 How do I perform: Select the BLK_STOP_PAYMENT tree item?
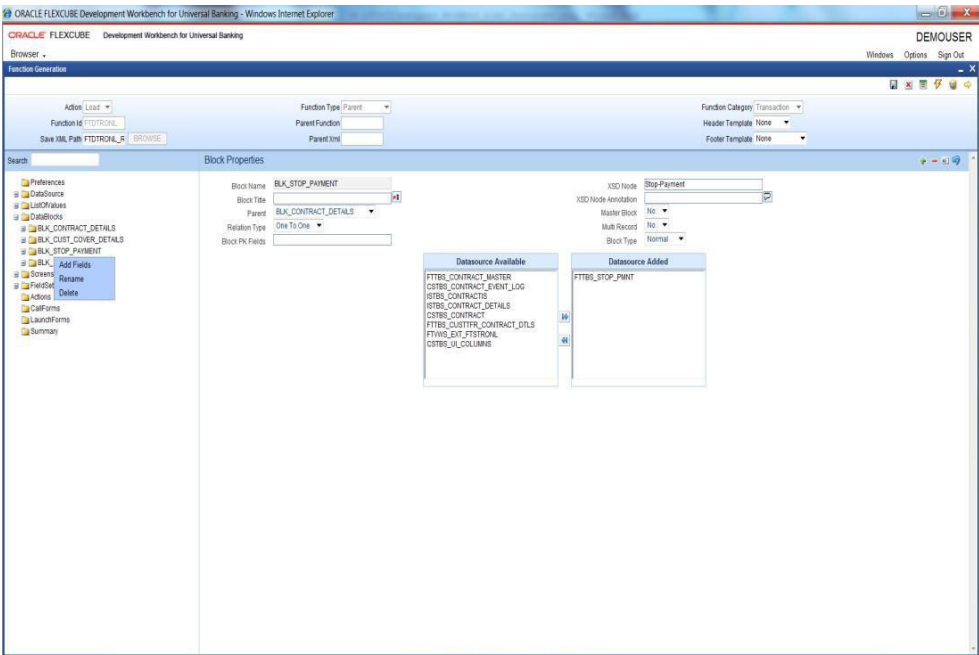click(x=69, y=251)
